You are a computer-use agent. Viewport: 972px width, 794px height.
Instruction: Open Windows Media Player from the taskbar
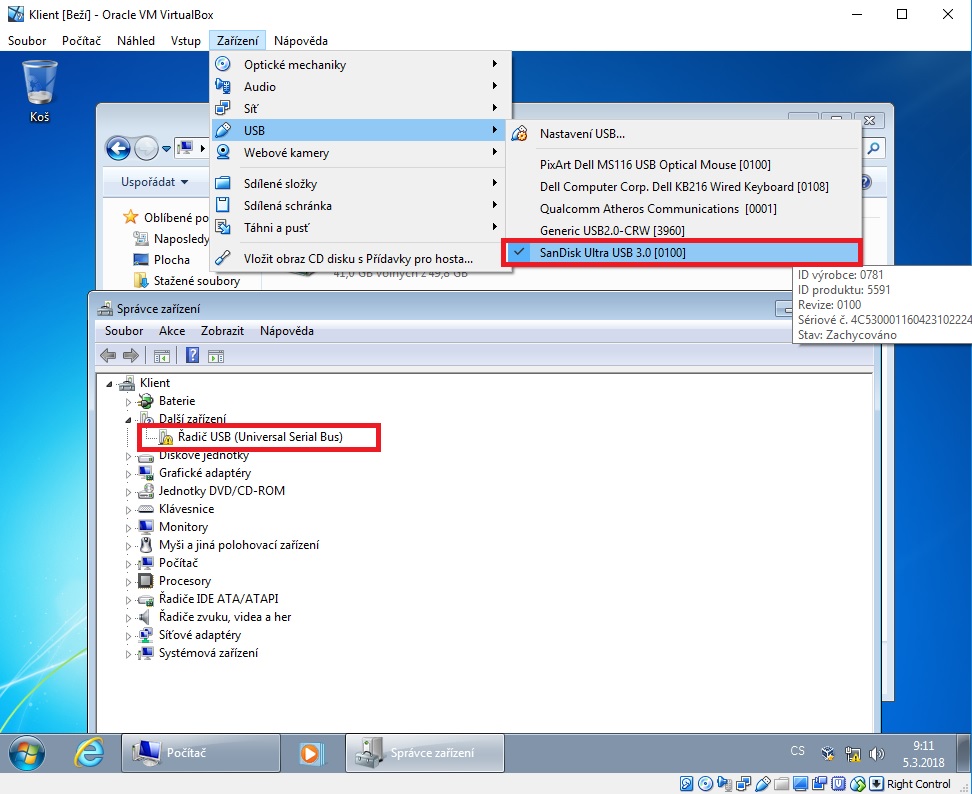tap(310, 753)
